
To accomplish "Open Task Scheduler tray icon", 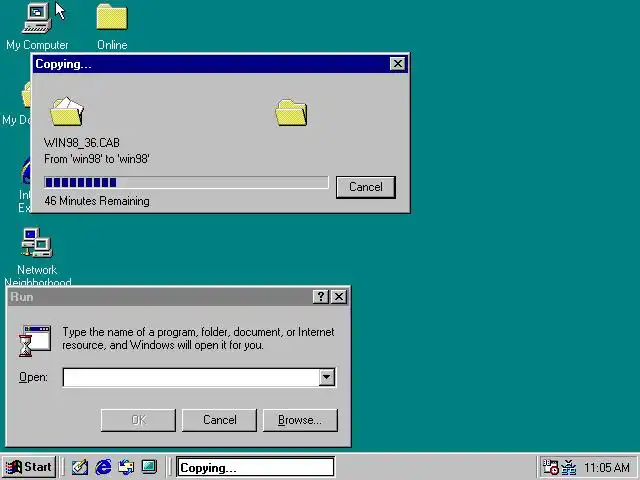I will pos(550,467).
